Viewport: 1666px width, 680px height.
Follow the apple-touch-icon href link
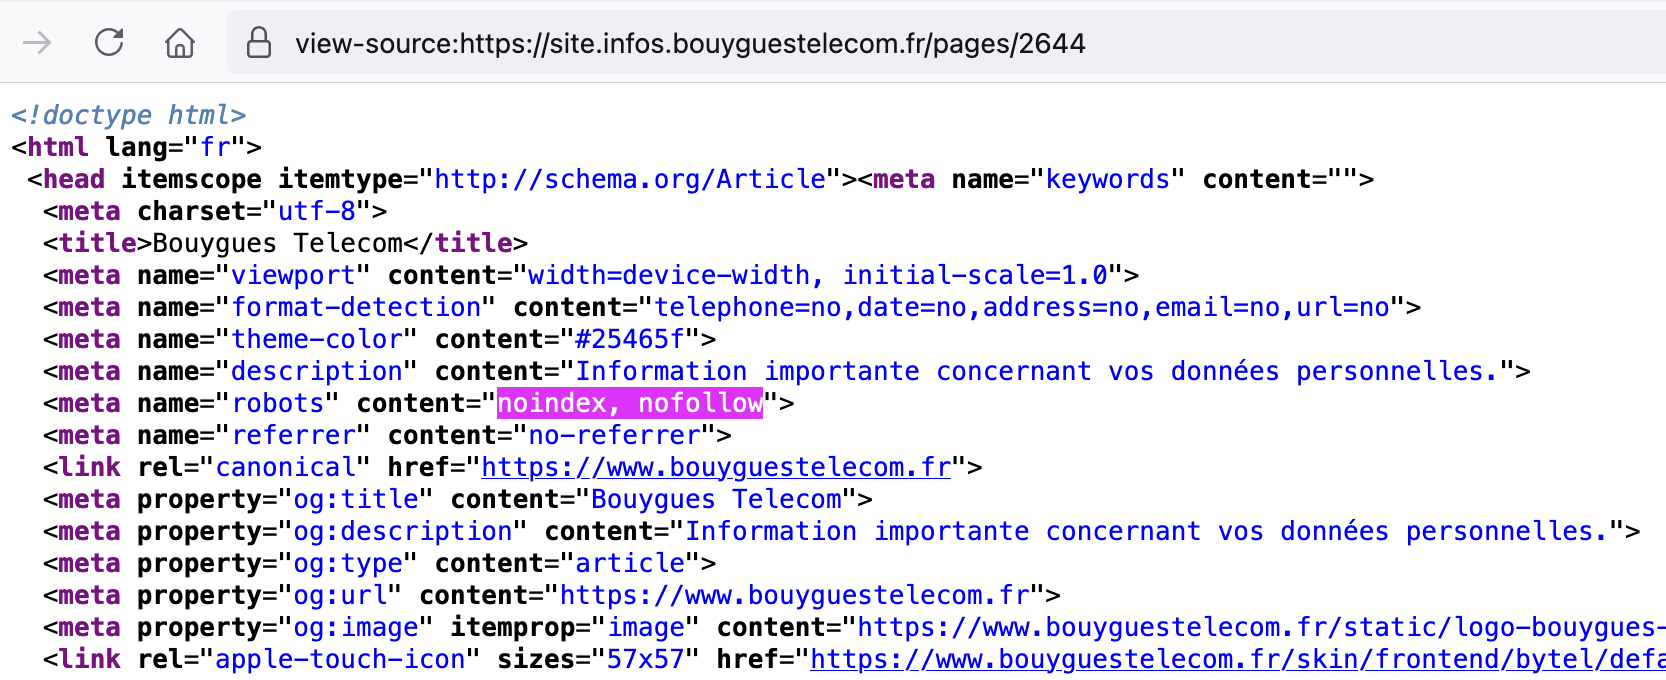[x=1236, y=659]
